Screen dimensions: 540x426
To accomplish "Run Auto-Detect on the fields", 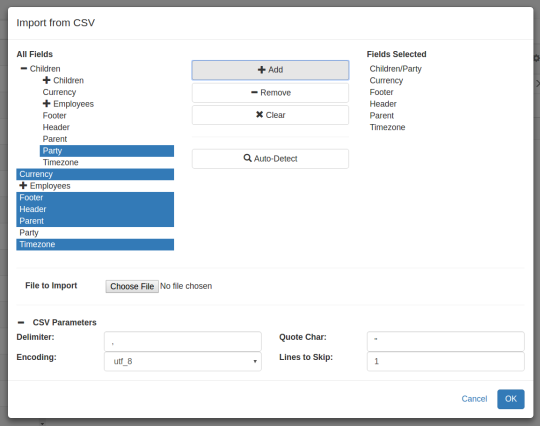I will (x=270, y=159).
